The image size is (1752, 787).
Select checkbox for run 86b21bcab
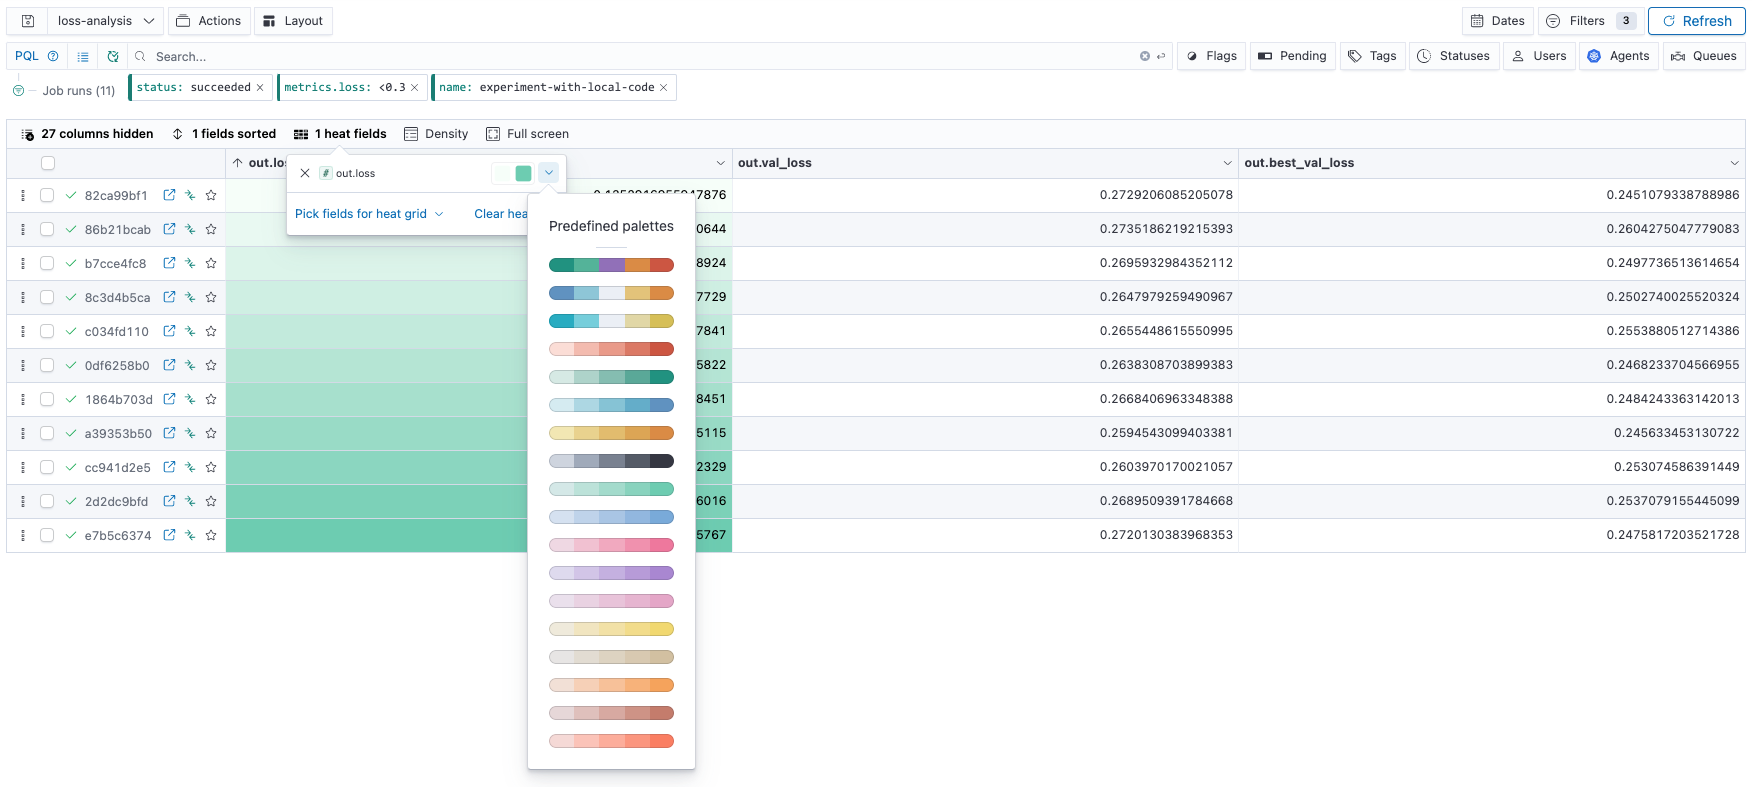coord(47,229)
